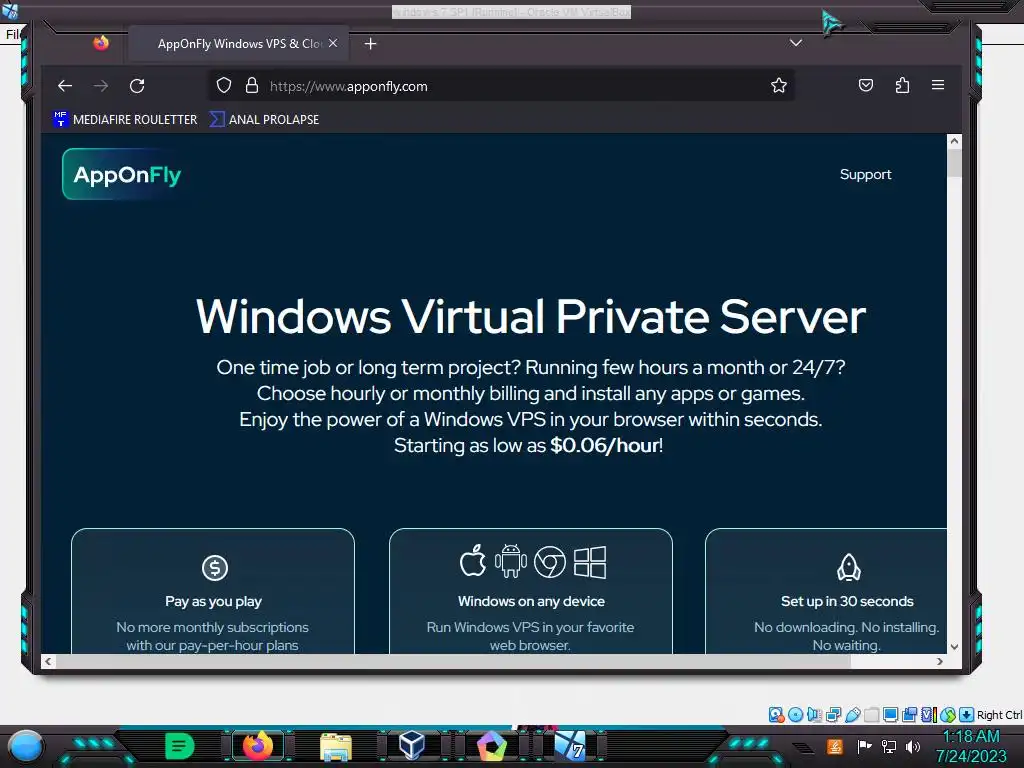Click the network tray icon

pos(889,746)
